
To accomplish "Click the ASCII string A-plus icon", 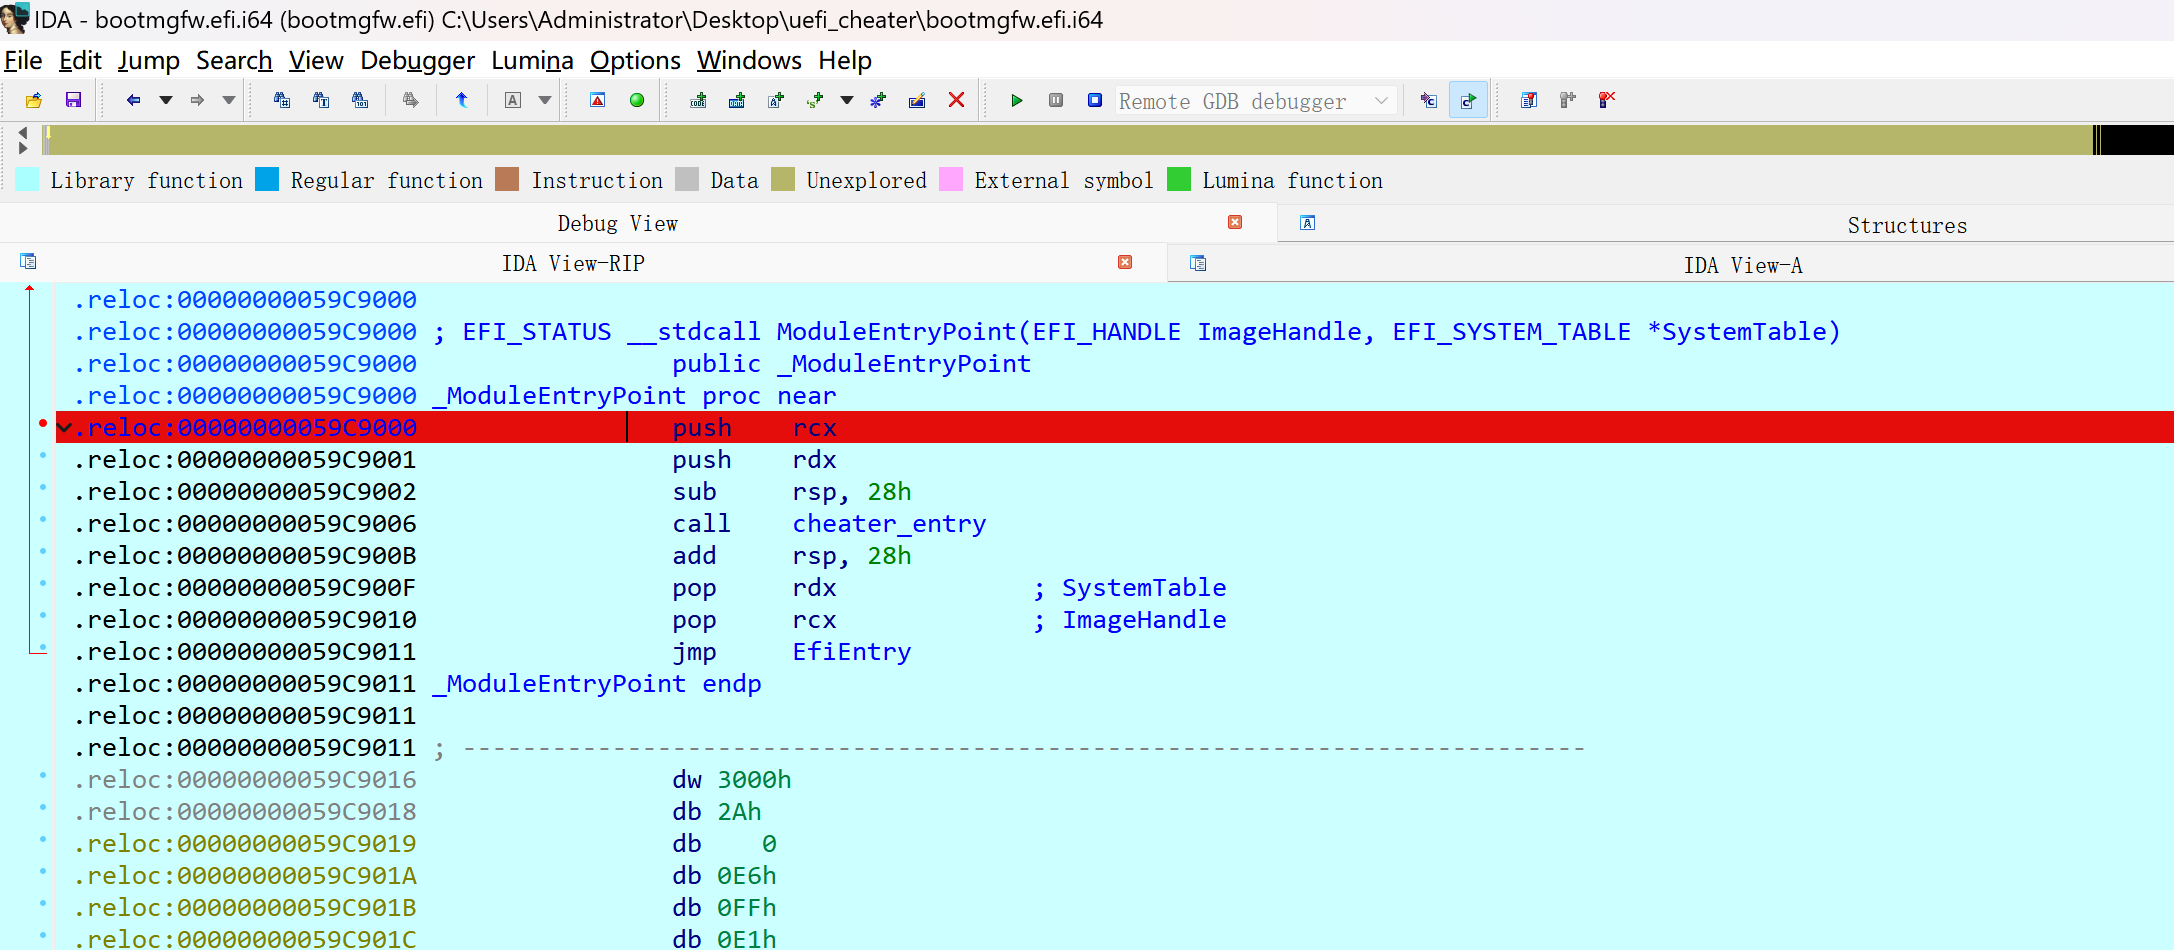I will click(776, 100).
